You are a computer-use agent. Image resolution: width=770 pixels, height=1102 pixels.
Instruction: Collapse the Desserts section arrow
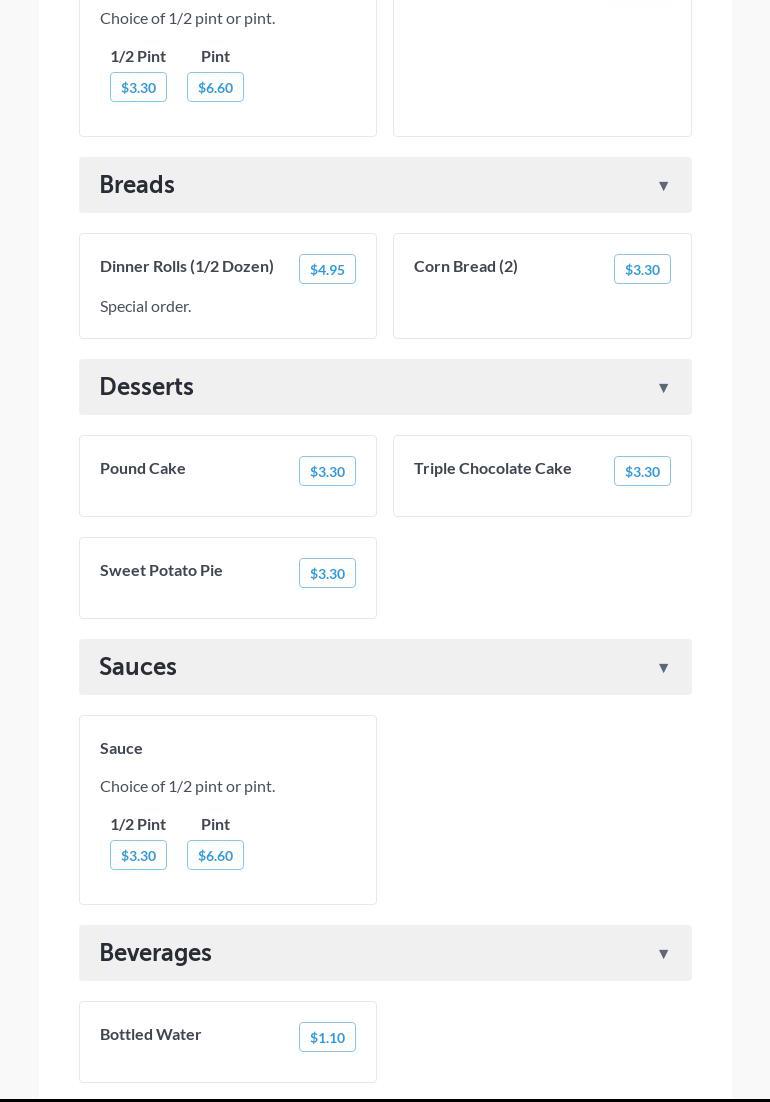[663, 388]
